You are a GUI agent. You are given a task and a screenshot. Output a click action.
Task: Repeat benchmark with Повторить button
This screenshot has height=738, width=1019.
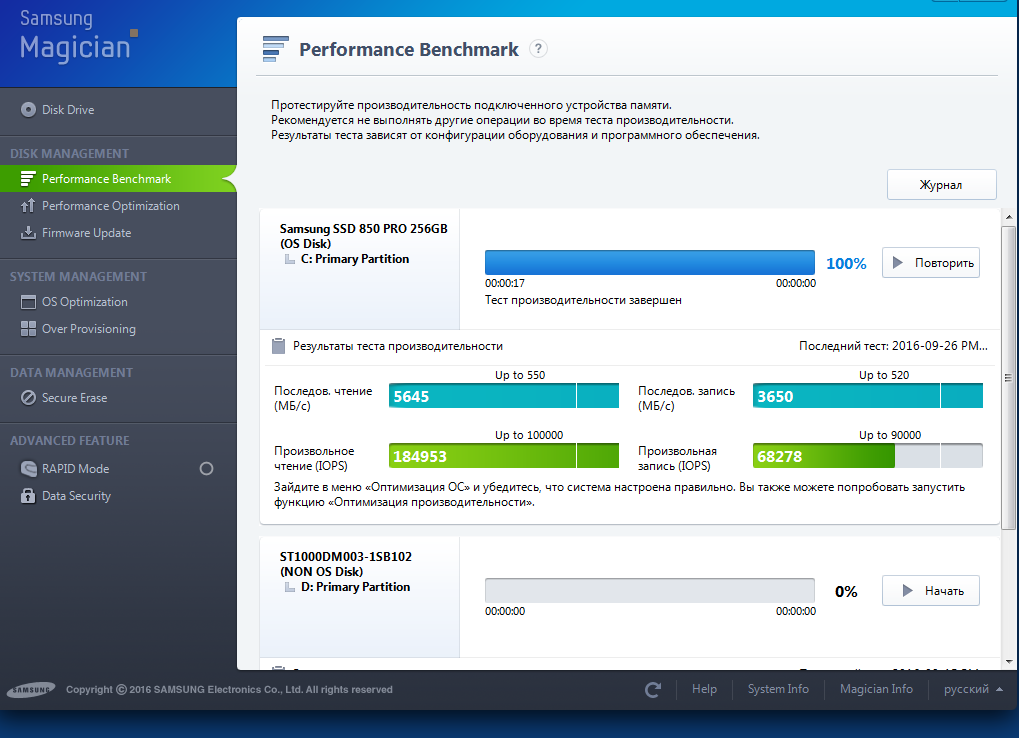tap(931, 262)
